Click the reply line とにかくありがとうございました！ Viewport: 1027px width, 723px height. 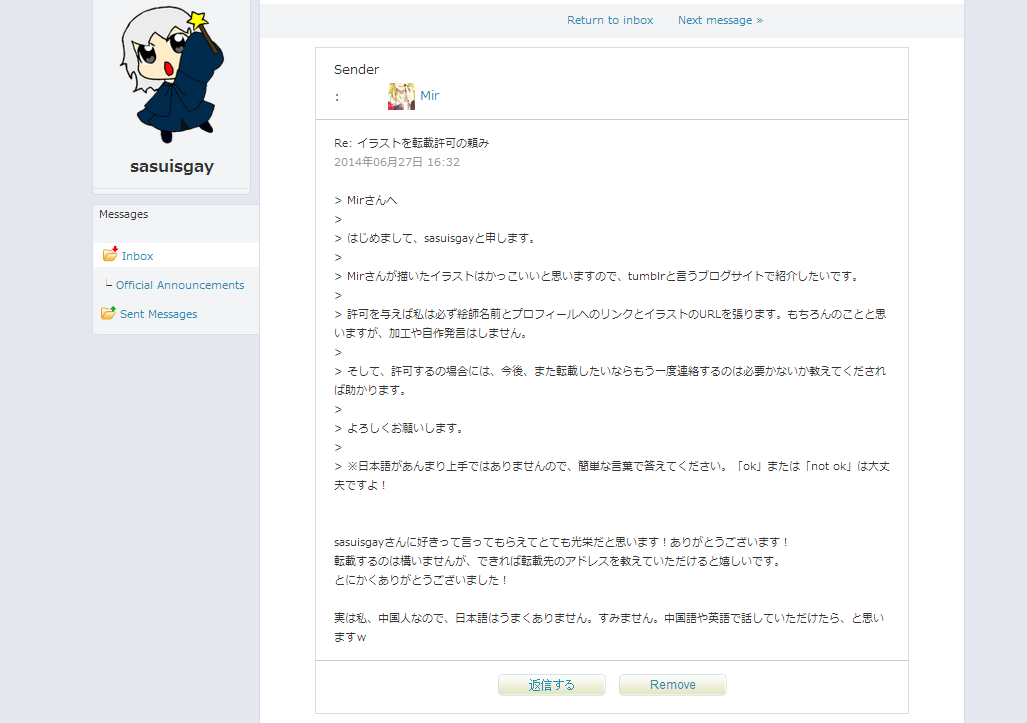pyautogui.click(x=421, y=580)
